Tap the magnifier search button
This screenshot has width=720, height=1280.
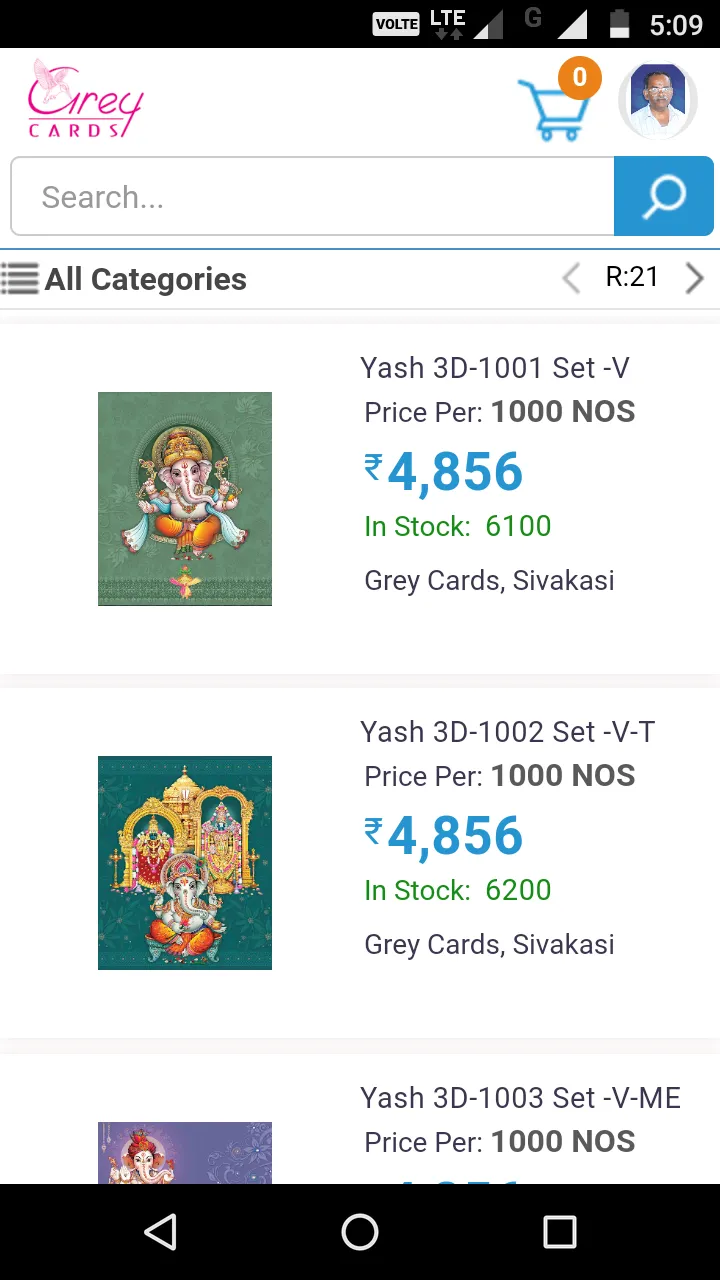(664, 196)
